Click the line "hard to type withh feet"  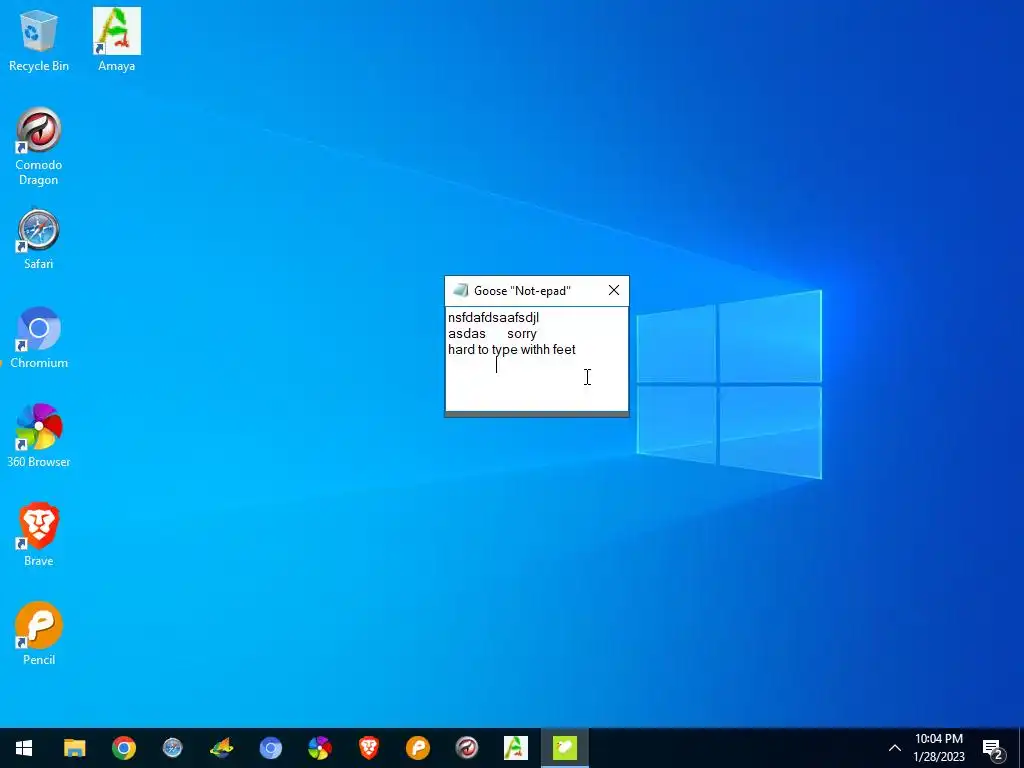[511, 350]
